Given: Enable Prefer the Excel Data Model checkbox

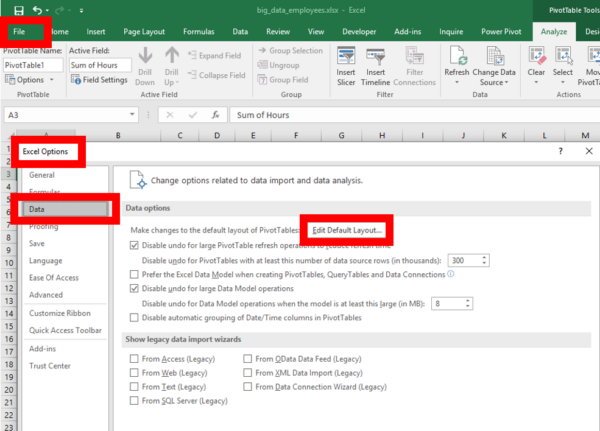Looking at the screenshot, I should pos(134,274).
